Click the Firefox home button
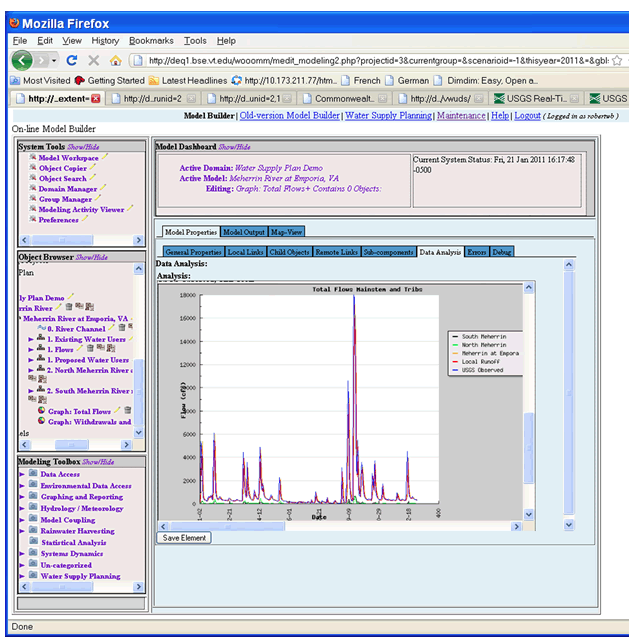The image size is (635, 643). point(116,60)
